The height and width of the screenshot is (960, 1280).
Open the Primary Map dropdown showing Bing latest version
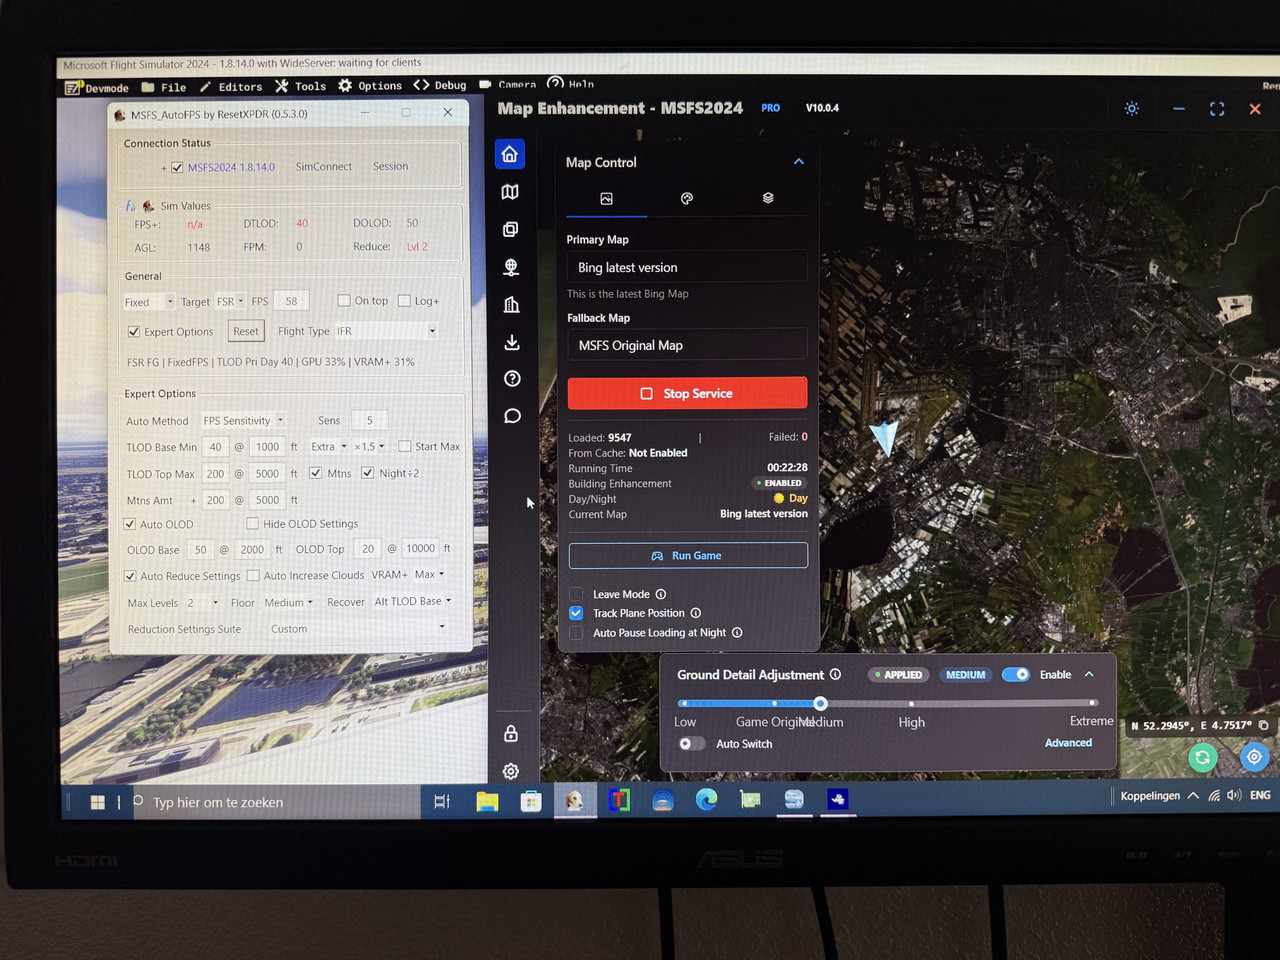tap(688, 267)
